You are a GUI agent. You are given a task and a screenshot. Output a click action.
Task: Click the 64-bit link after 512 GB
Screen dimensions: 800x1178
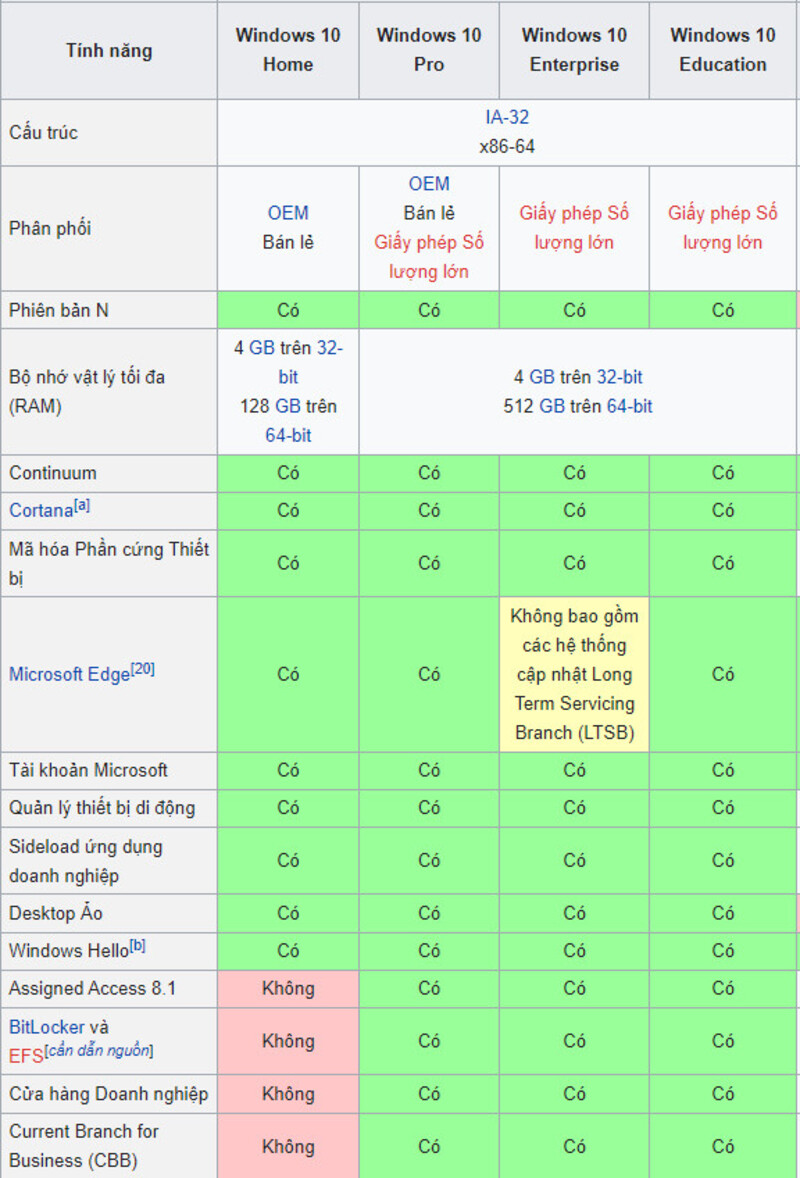click(629, 406)
